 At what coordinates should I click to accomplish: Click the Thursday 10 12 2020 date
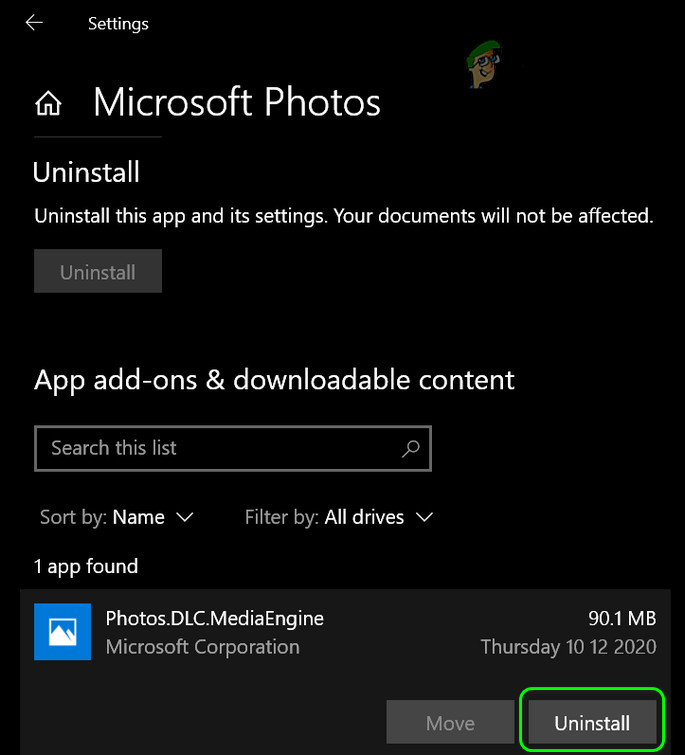click(568, 646)
